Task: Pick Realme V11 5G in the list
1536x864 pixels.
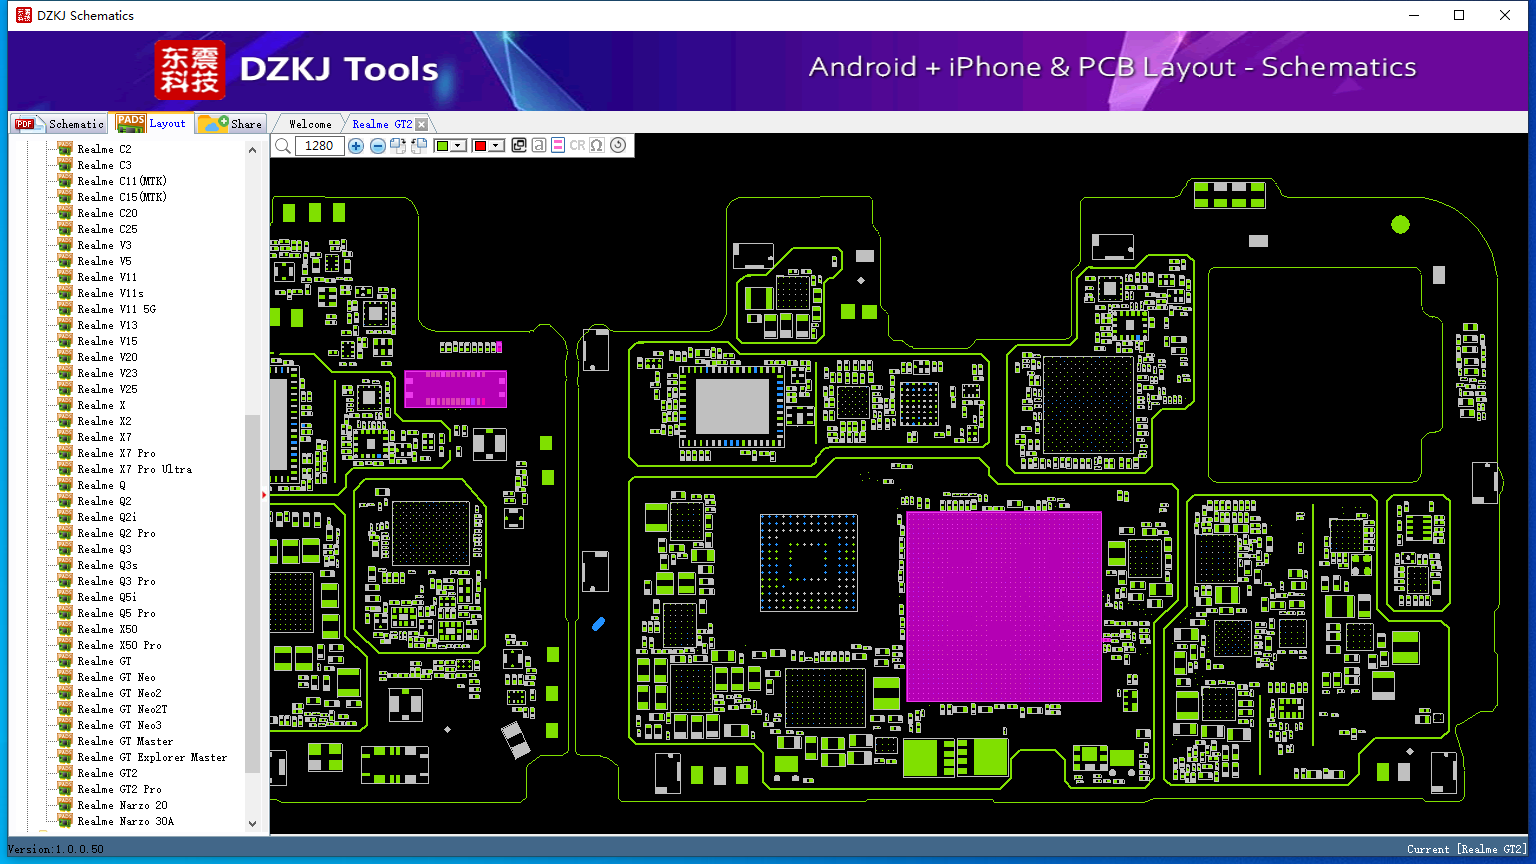Action: click(117, 309)
